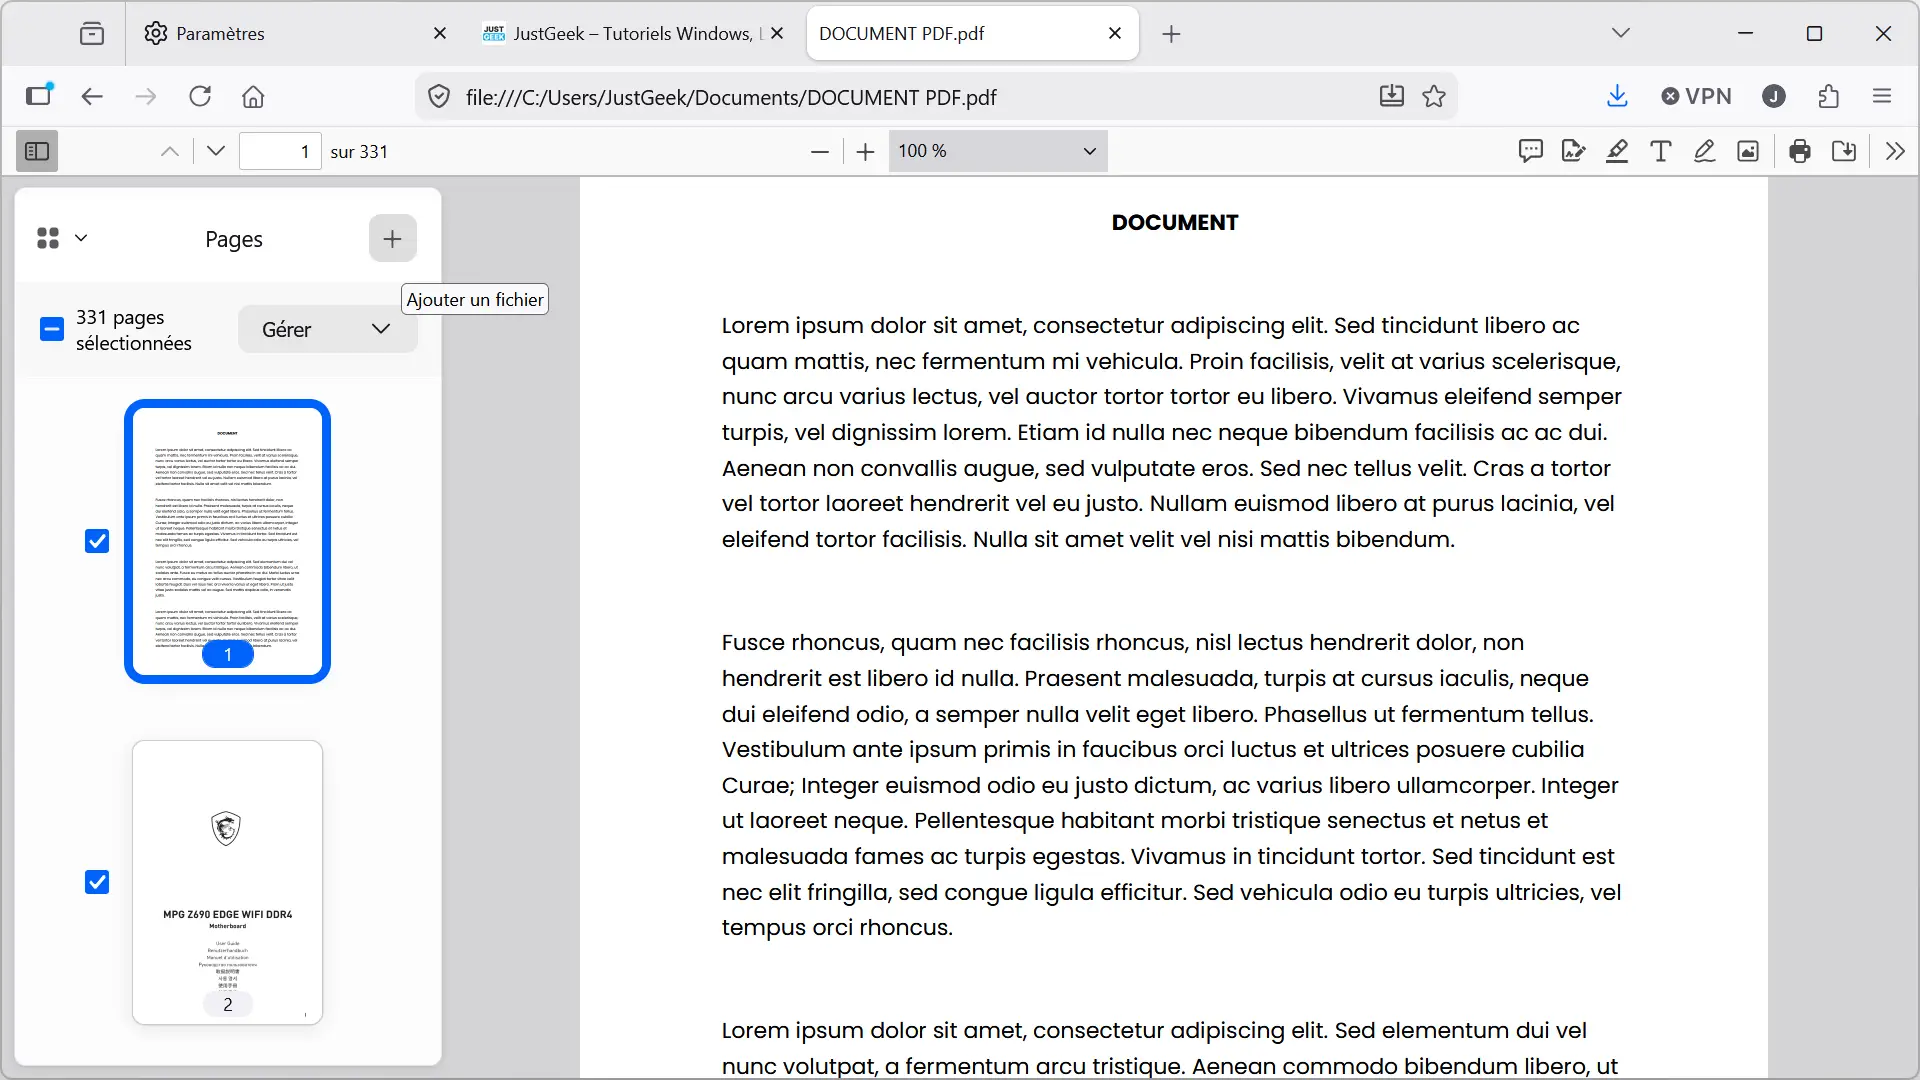Image resolution: width=1920 pixels, height=1080 pixels.
Task: Click the shield tracking protection icon
Action: coord(439,96)
